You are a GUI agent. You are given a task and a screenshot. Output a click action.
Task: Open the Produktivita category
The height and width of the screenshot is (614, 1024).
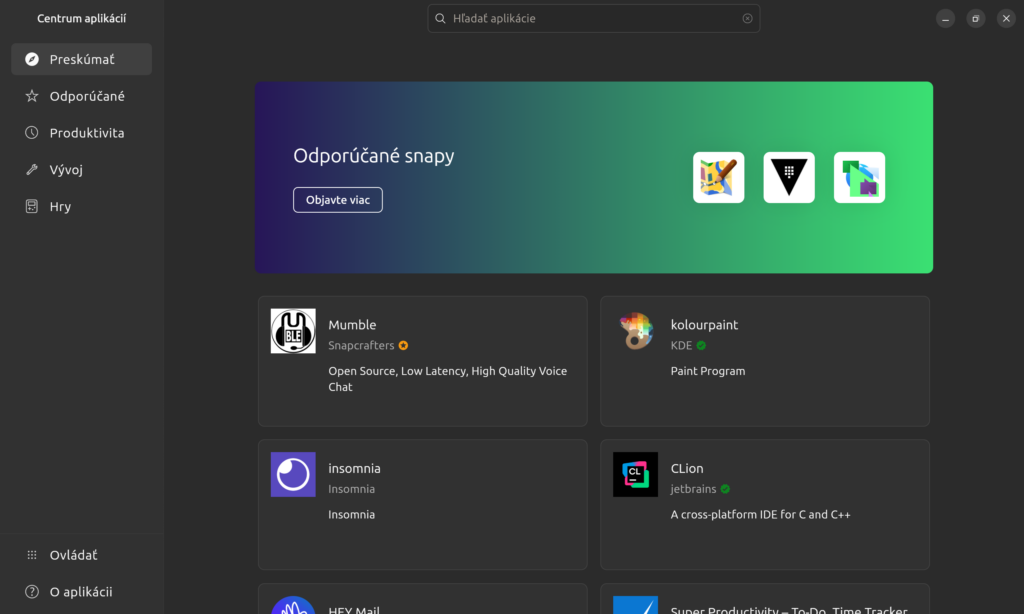point(82,133)
